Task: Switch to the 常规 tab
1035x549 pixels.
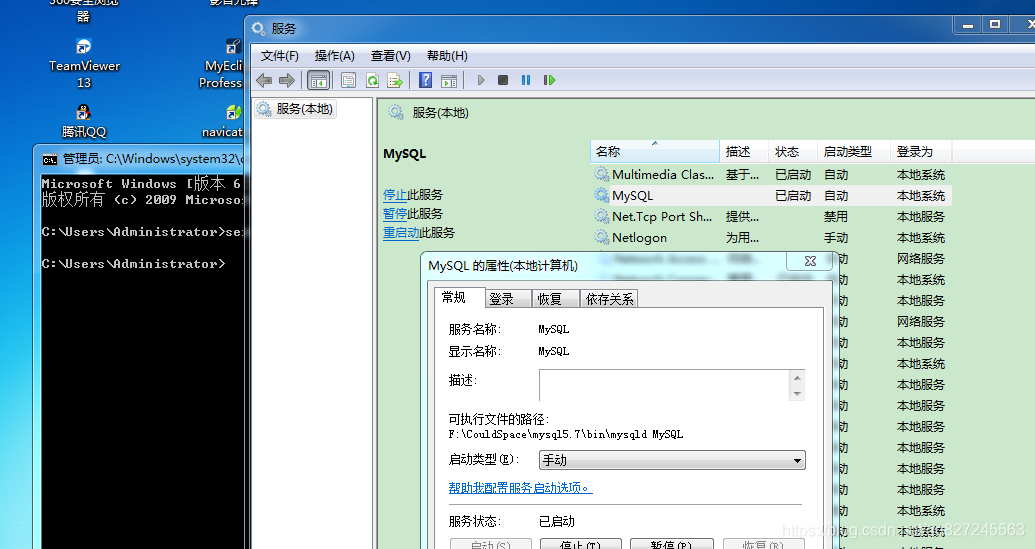Action: pyautogui.click(x=460, y=298)
